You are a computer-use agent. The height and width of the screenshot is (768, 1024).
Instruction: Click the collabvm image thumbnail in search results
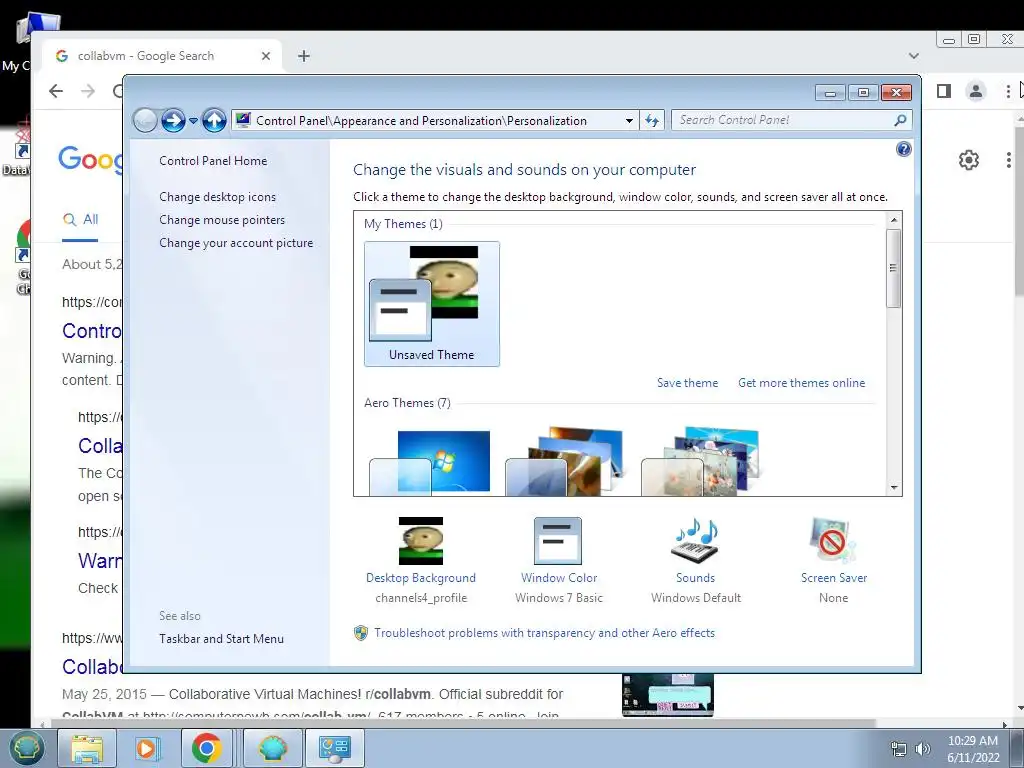click(x=667, y=695)
